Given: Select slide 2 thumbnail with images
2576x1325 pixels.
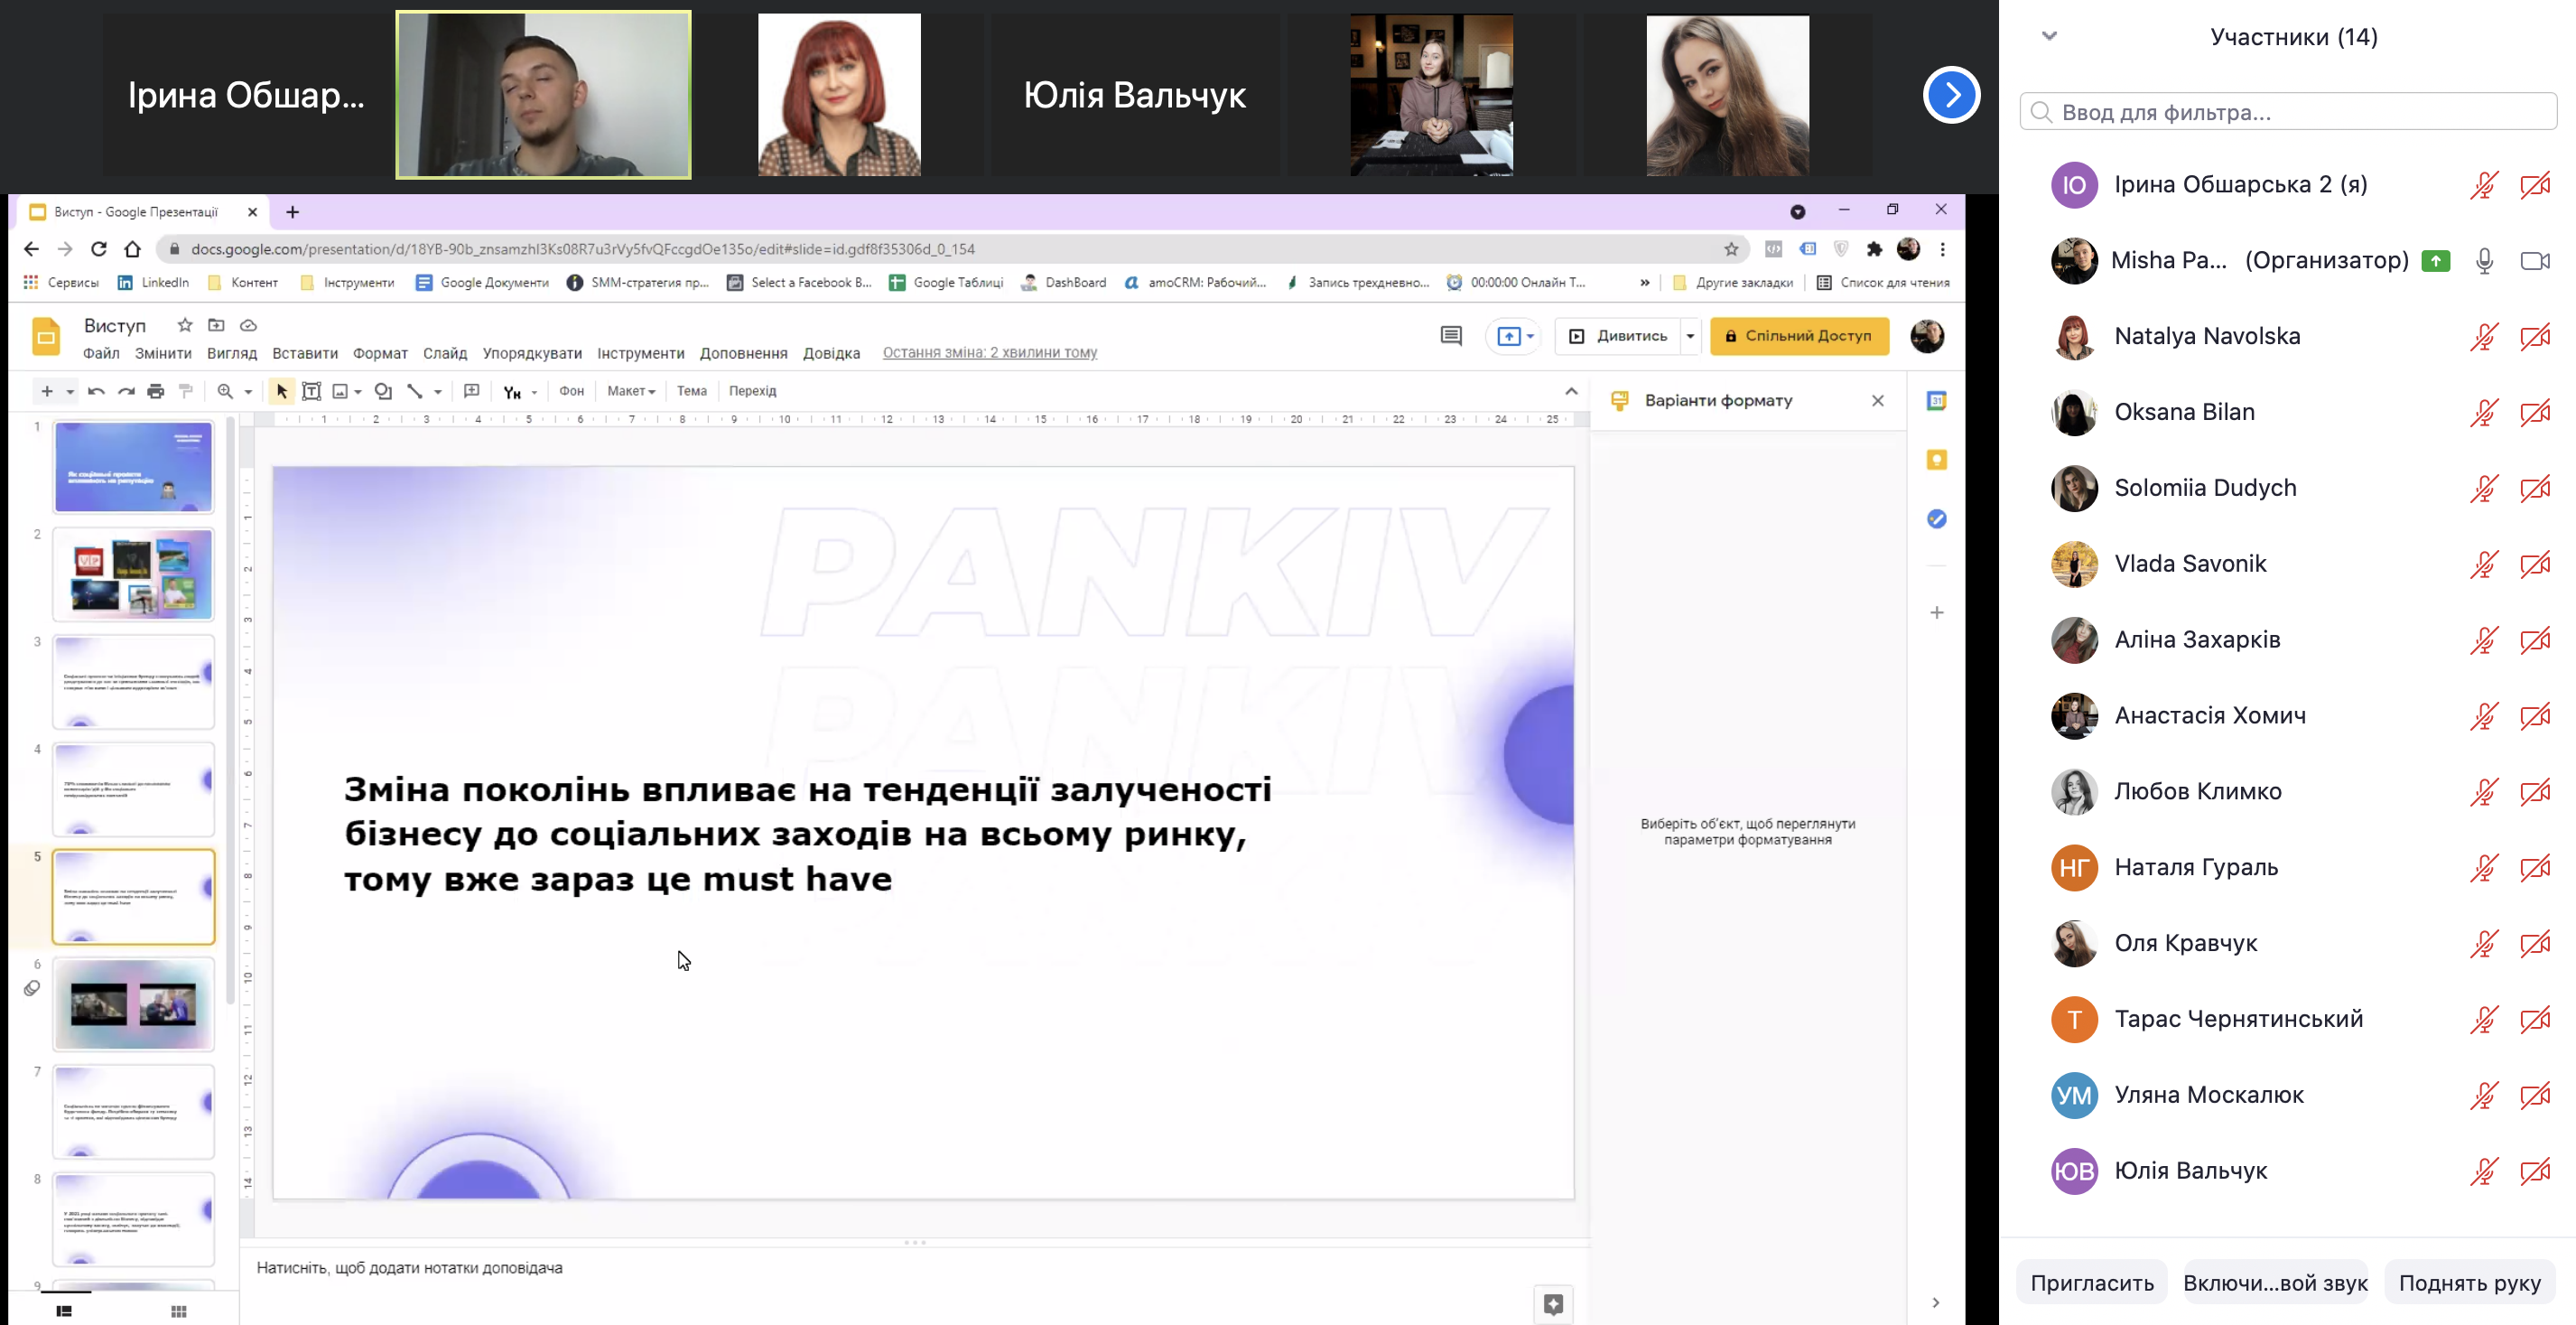Looking at the screenshot, I should click(x=133, y=574).
